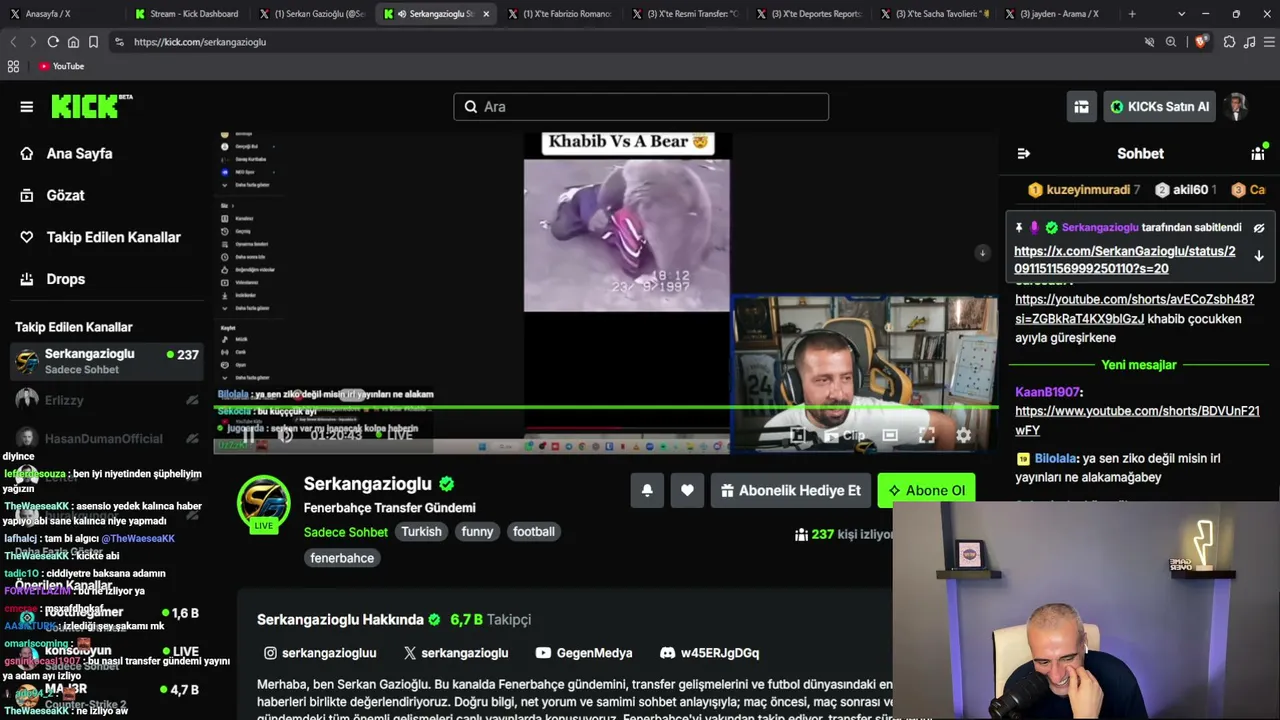The height and width of the screenshot is (720, 1280).
Task: Toggle notification bell for Serkangazioglu
Action: point(647,491)
